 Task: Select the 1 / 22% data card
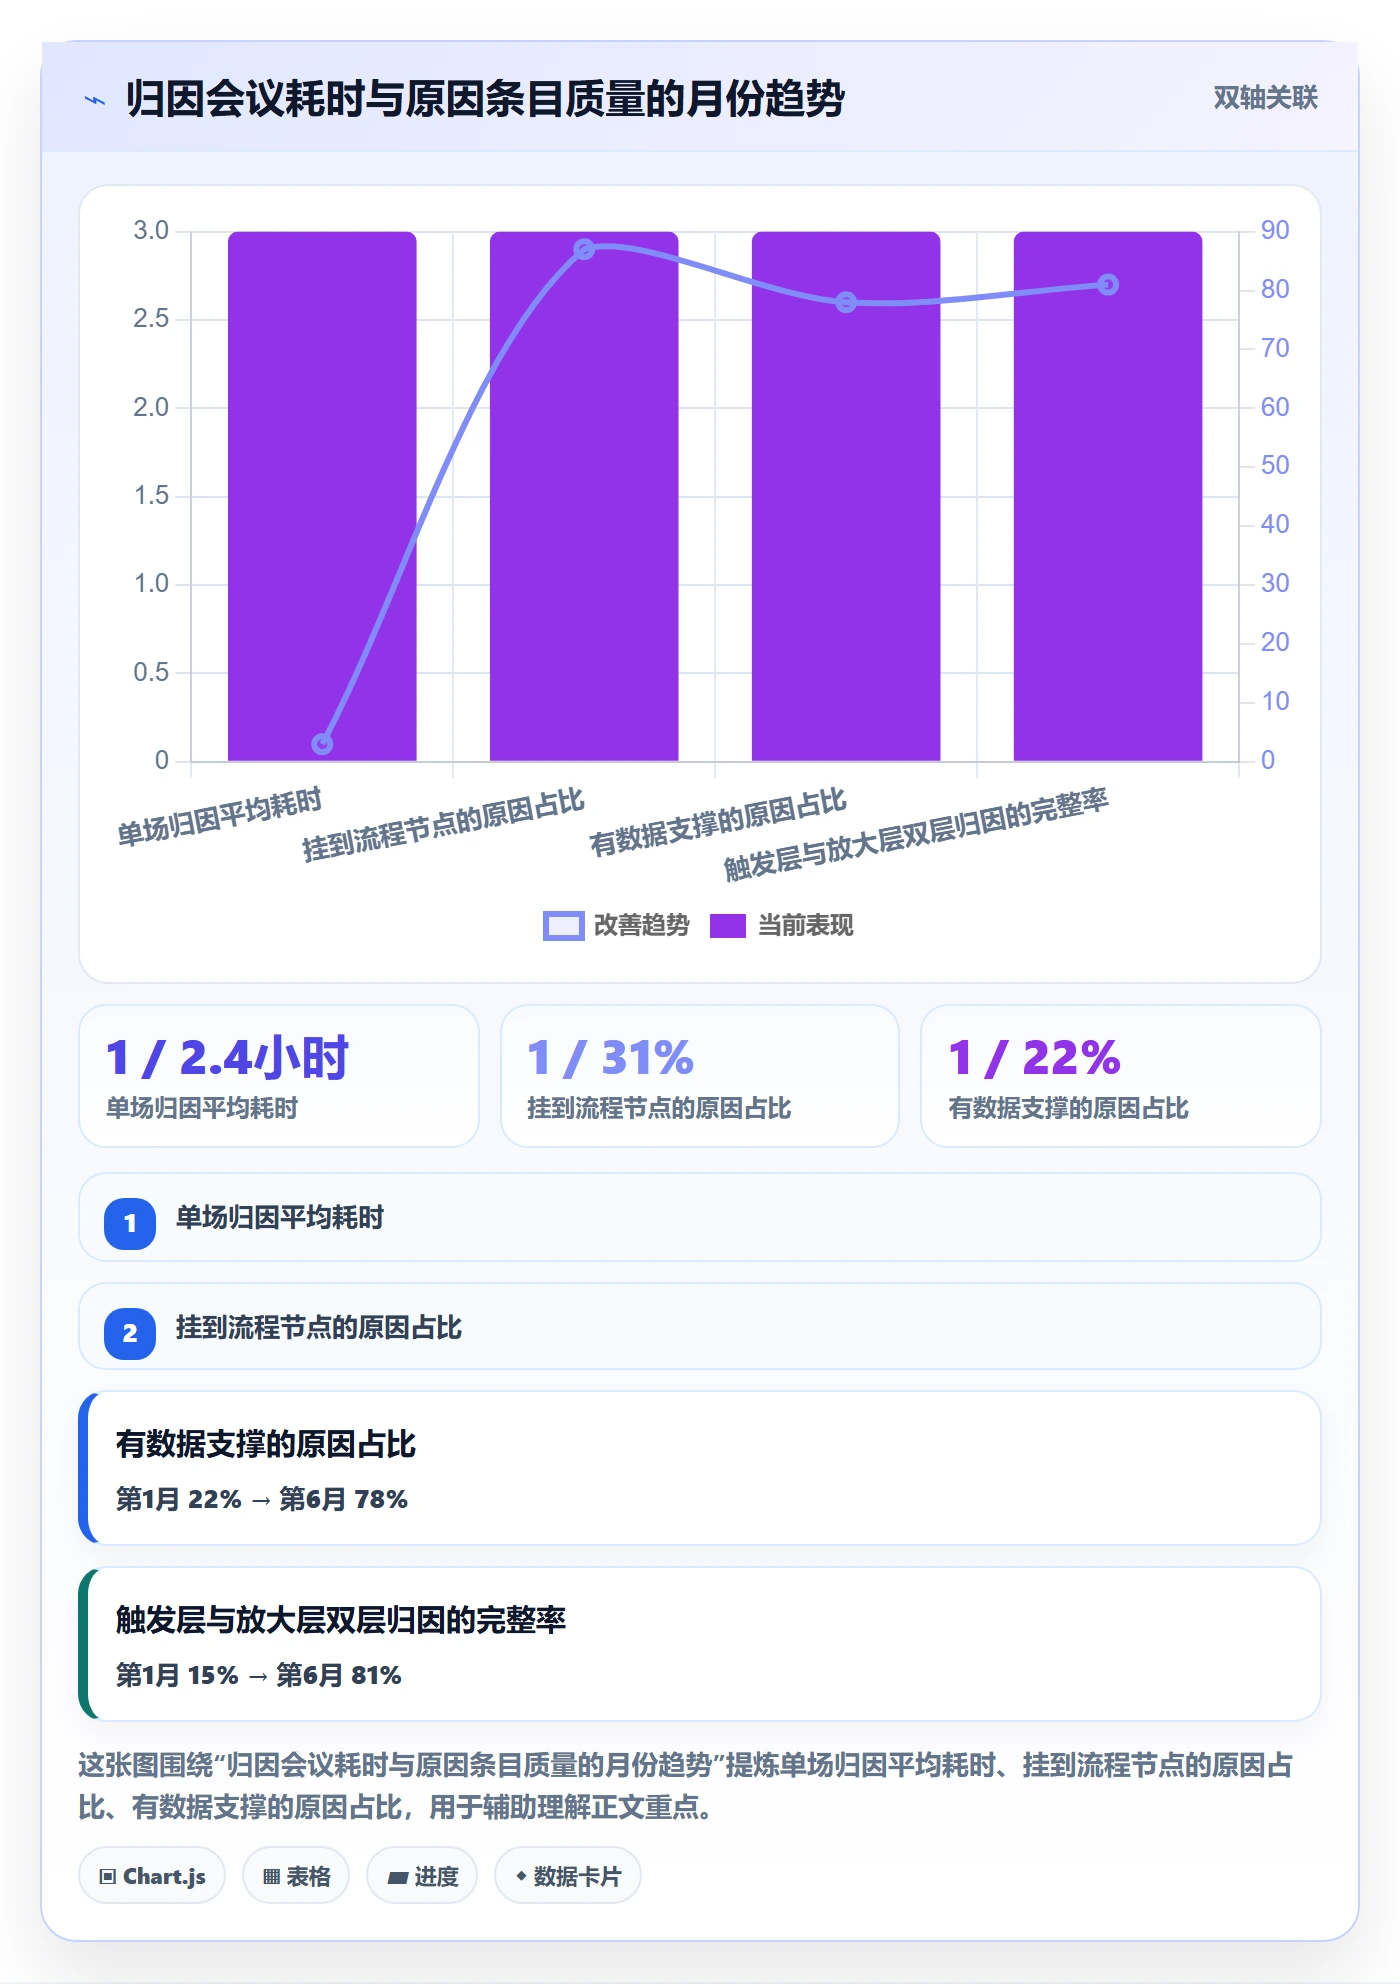(1121, 1076)
